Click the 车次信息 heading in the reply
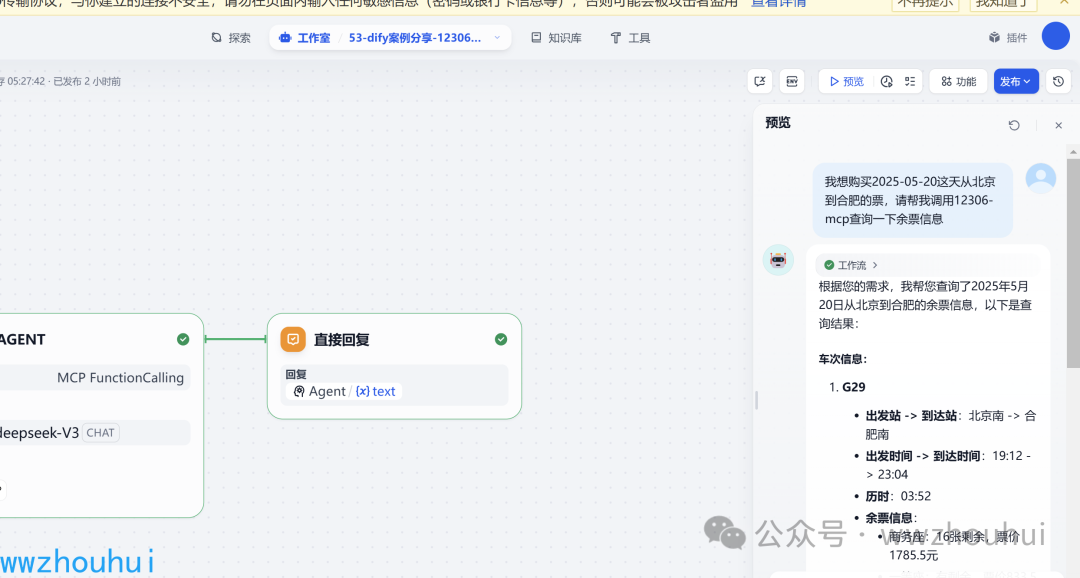 point(843,359)
